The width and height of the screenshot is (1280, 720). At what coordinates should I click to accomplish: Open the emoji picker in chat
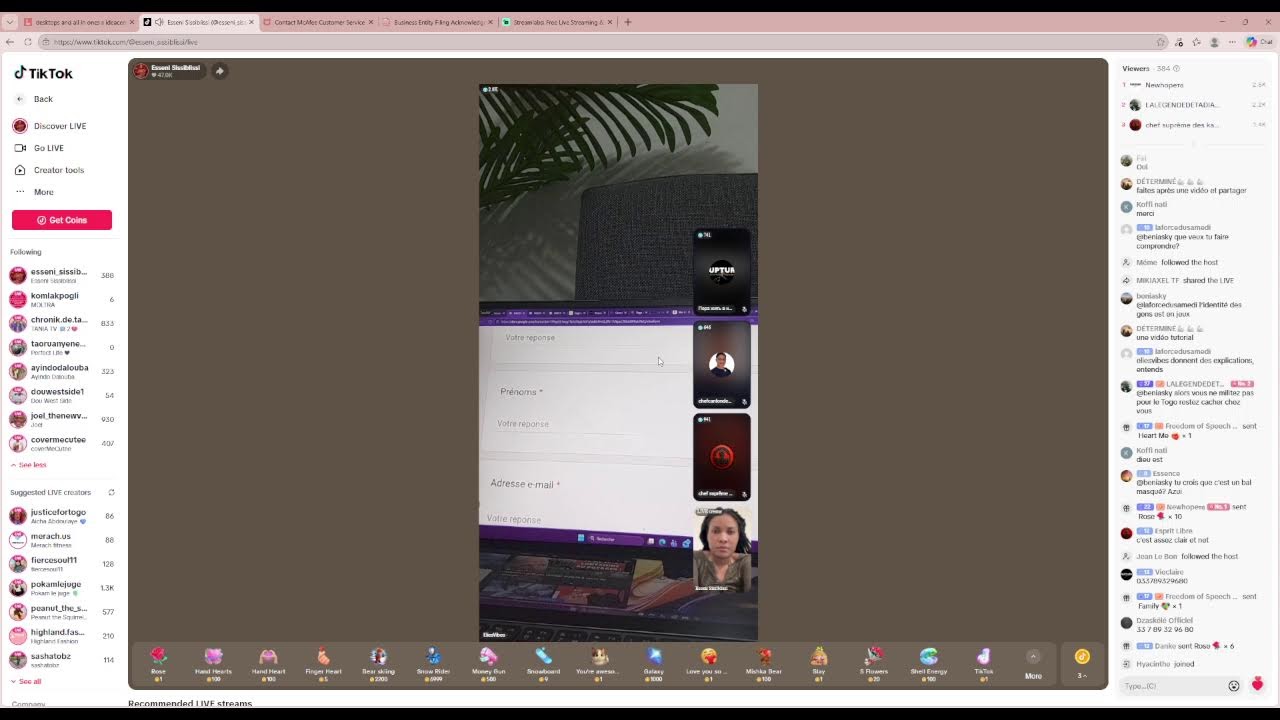click(1233, 686)
